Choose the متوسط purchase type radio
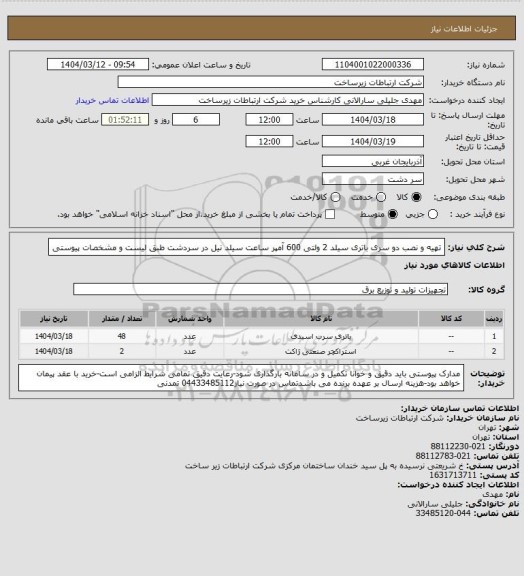 (x=393, y=215)
